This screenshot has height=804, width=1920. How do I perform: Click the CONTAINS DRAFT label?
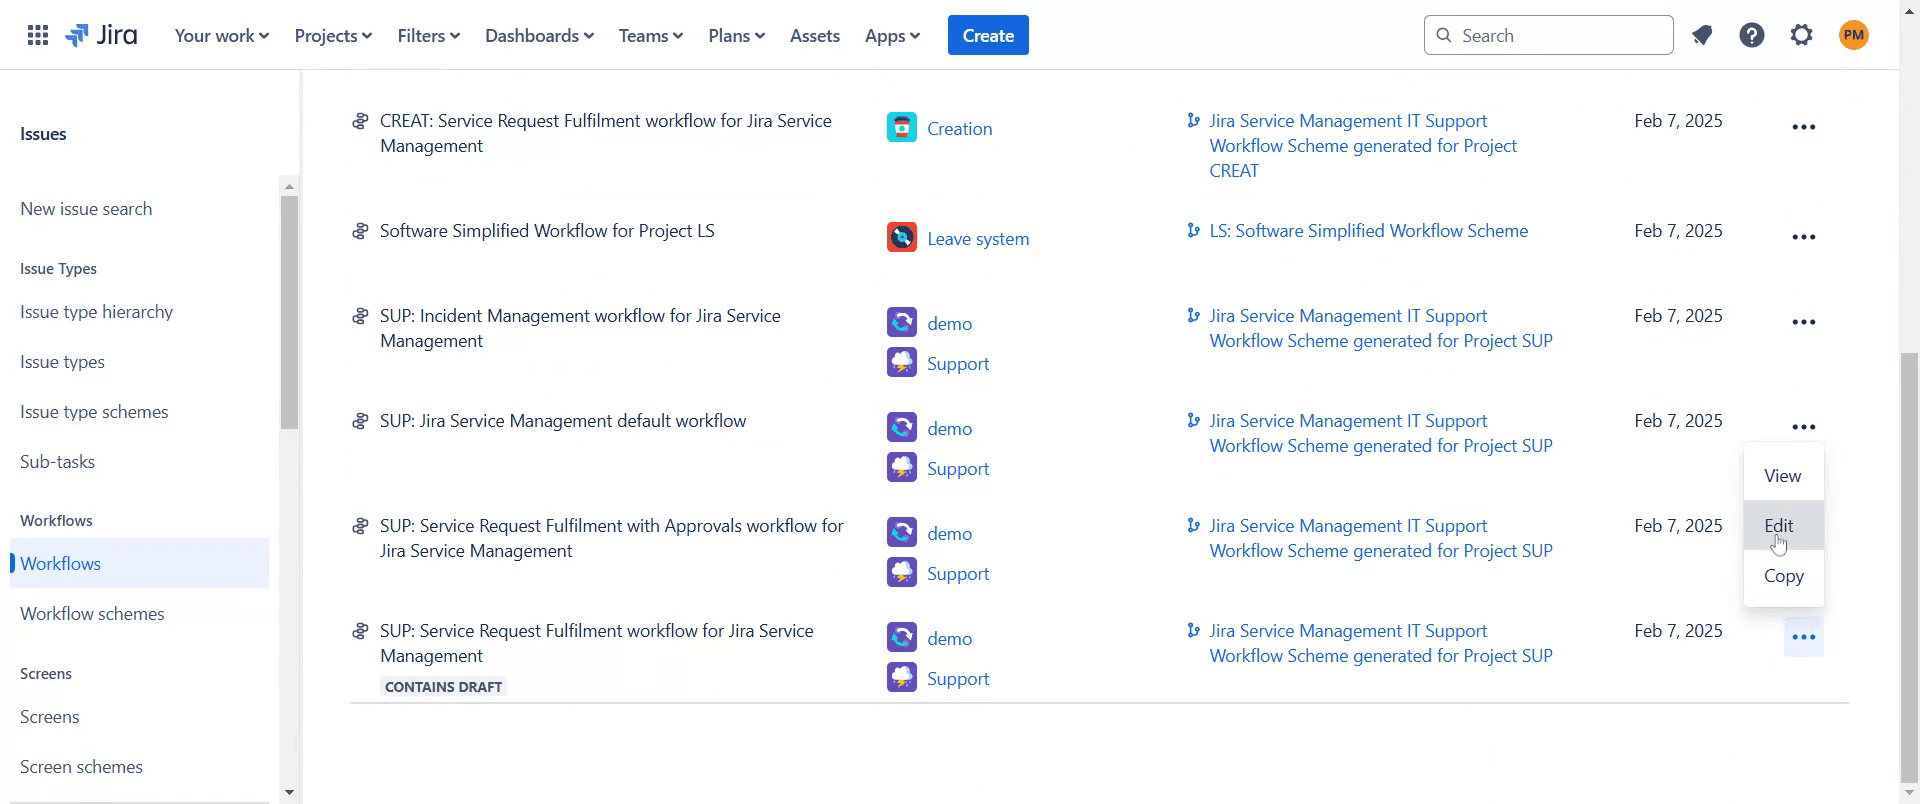pyautogui.click(x=443, y=687)
